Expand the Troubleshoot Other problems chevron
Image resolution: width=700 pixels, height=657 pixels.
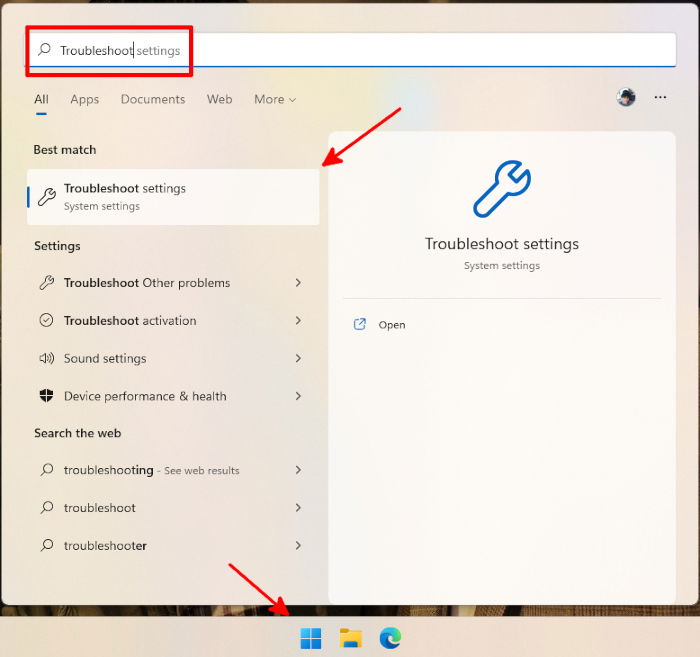tap(298, 283)
